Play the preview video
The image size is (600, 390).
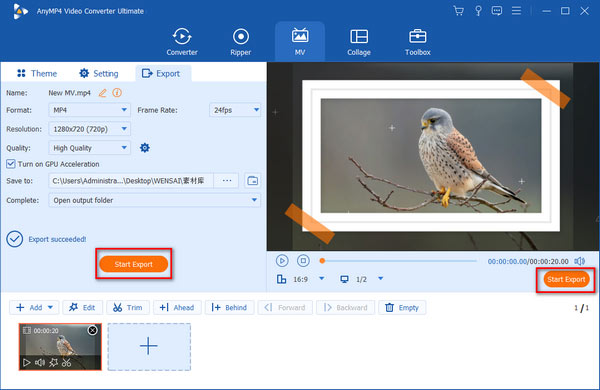pos(282,261)
